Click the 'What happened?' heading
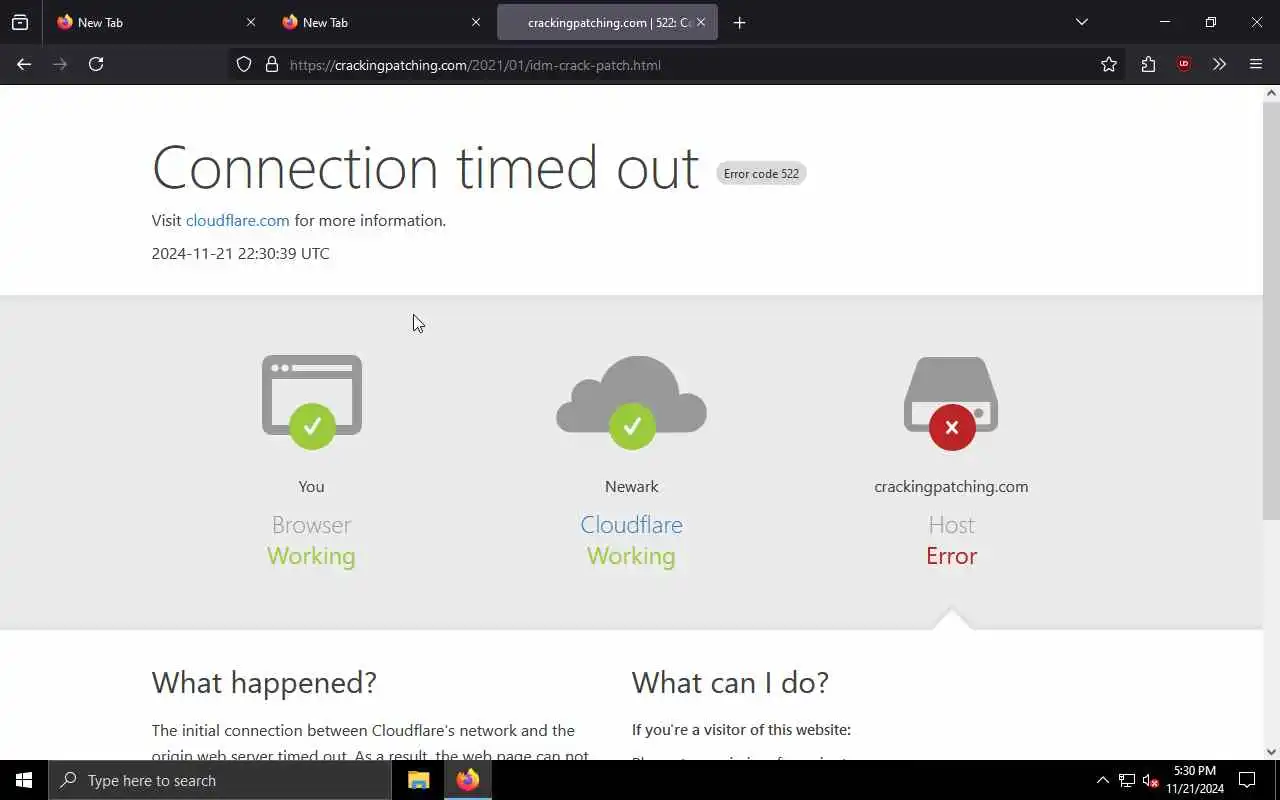This screenshot has width=1280, height=800. (x=264, y=683)
